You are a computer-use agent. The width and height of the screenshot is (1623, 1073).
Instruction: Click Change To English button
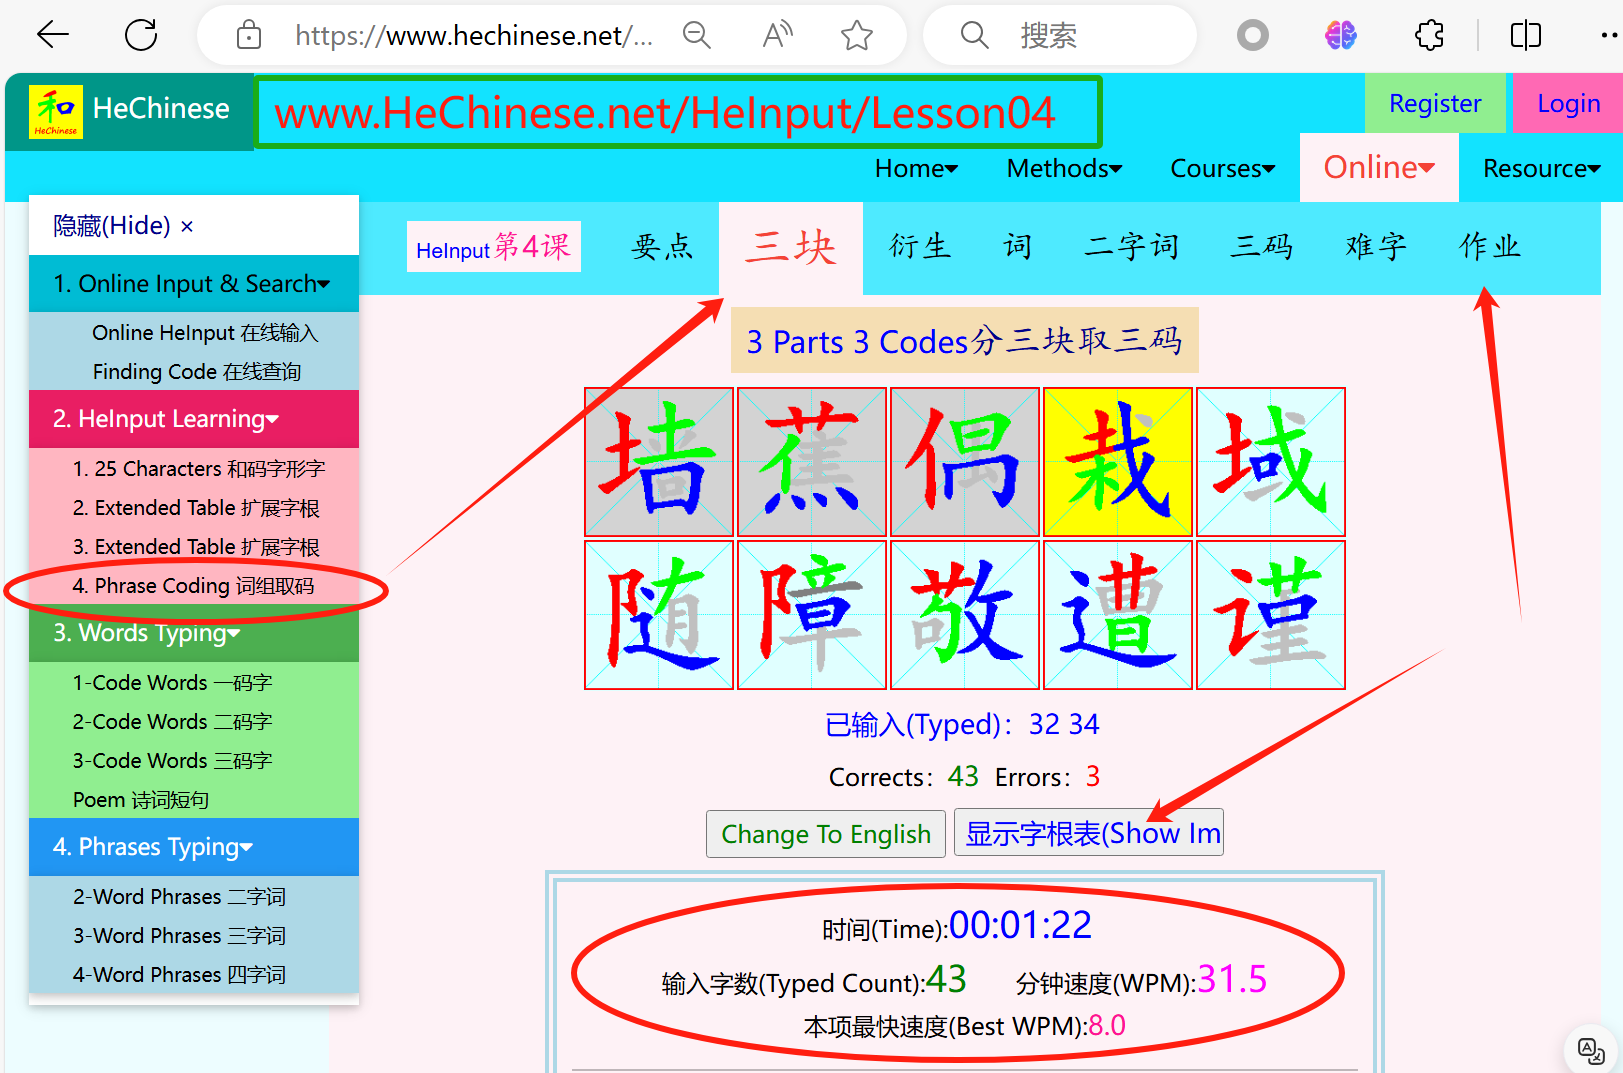[x=826, y=833]
